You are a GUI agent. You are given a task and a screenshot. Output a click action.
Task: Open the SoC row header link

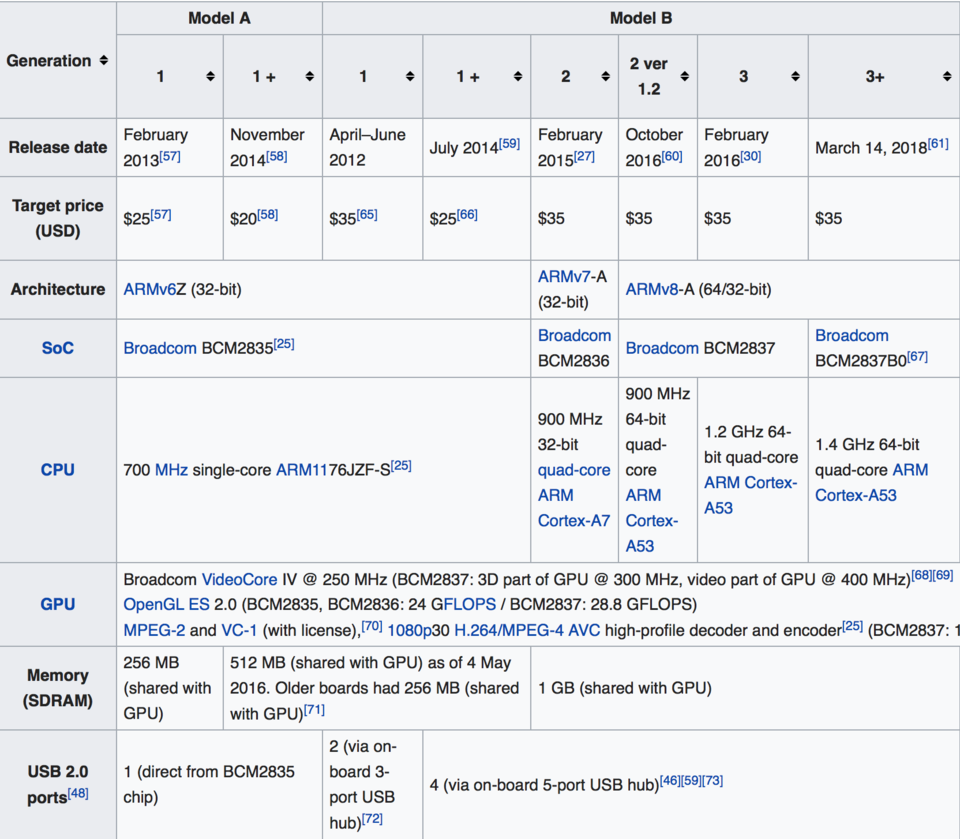click(x=58, y=348)
